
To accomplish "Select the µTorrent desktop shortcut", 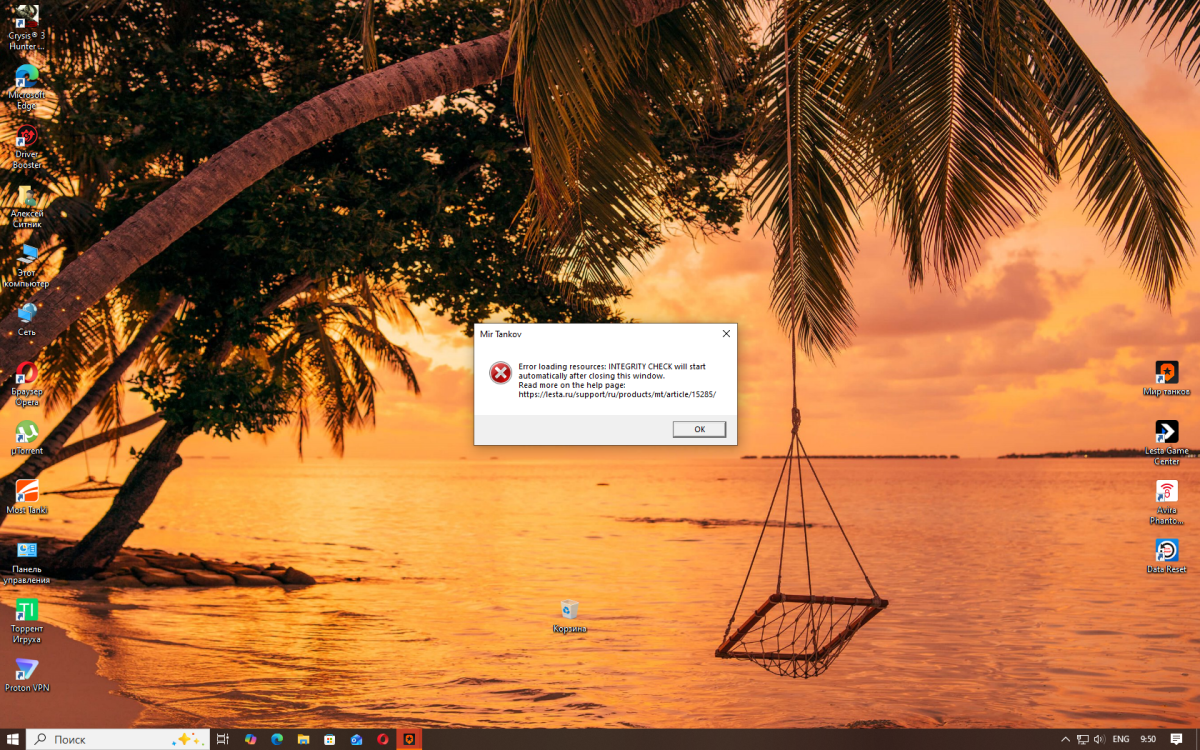I will (27, 439).
